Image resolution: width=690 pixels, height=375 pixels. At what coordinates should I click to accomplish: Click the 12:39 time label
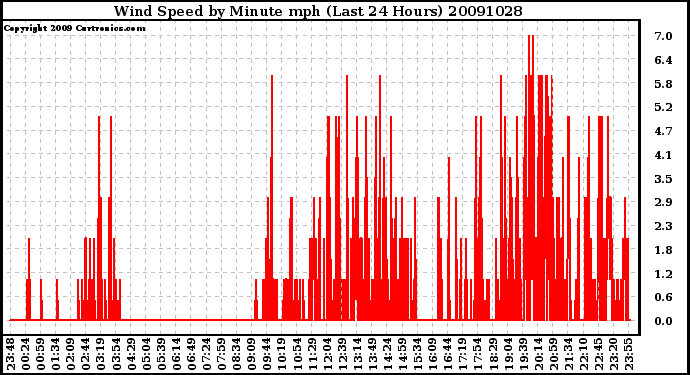342,354
